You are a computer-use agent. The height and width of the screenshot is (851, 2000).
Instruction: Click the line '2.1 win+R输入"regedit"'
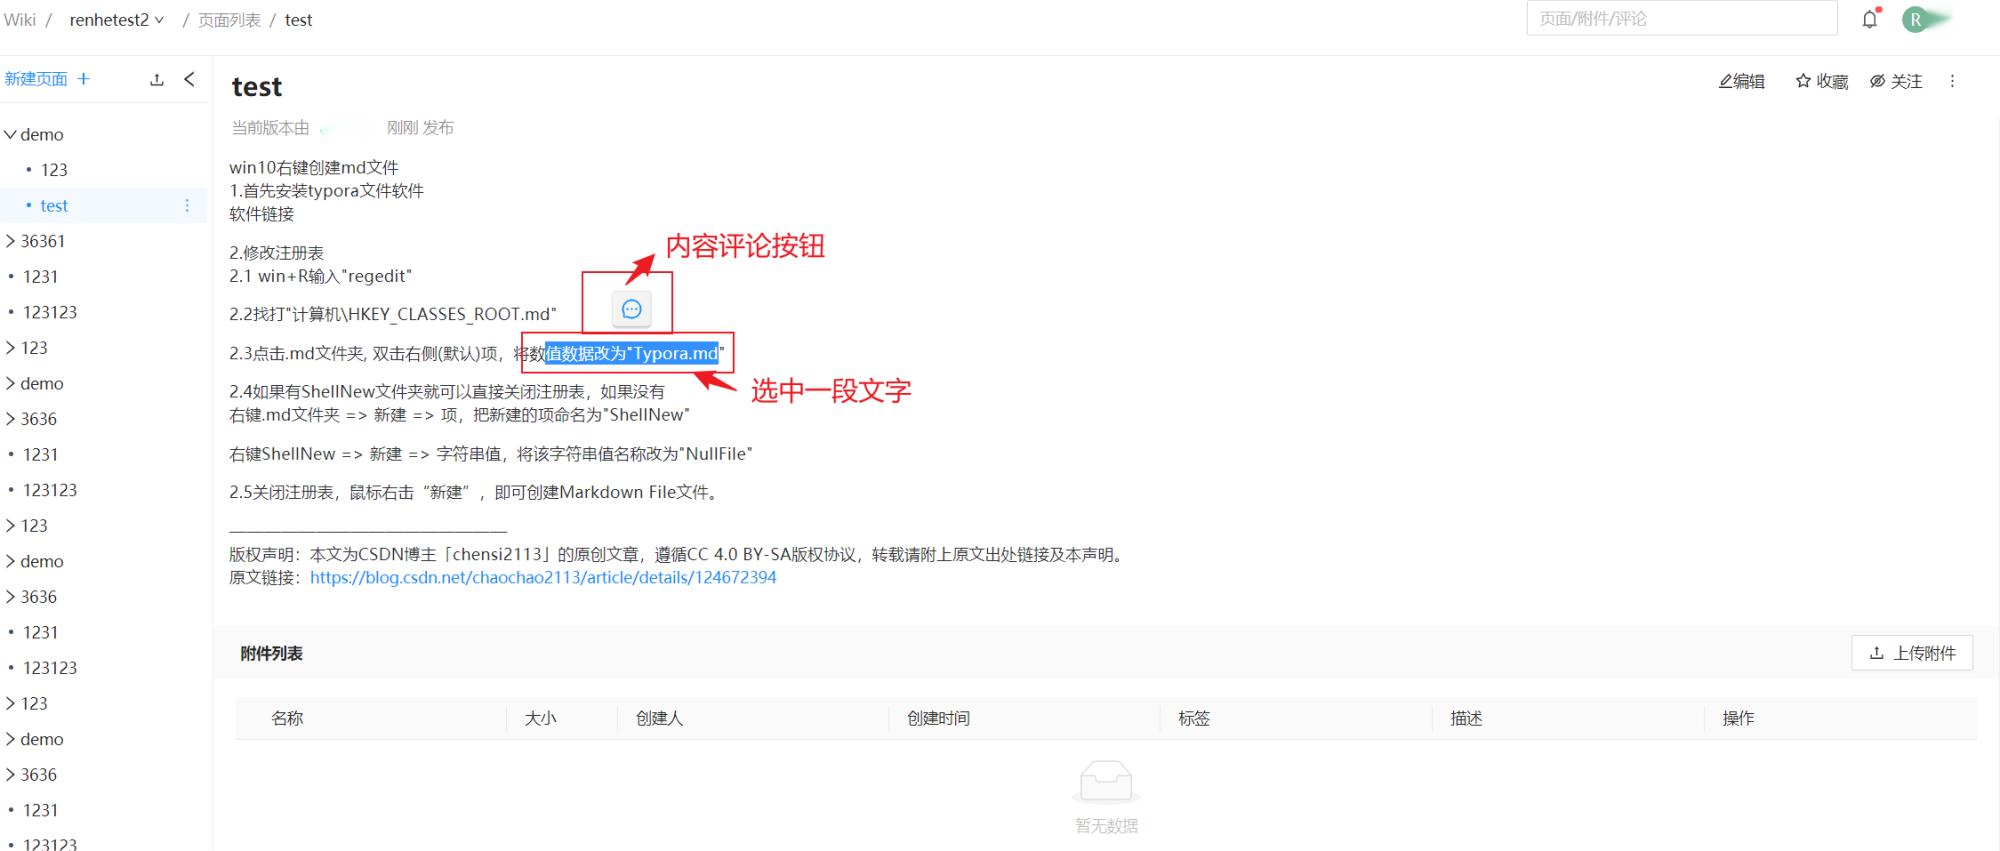pyautogui.click(x=320, y=276)
